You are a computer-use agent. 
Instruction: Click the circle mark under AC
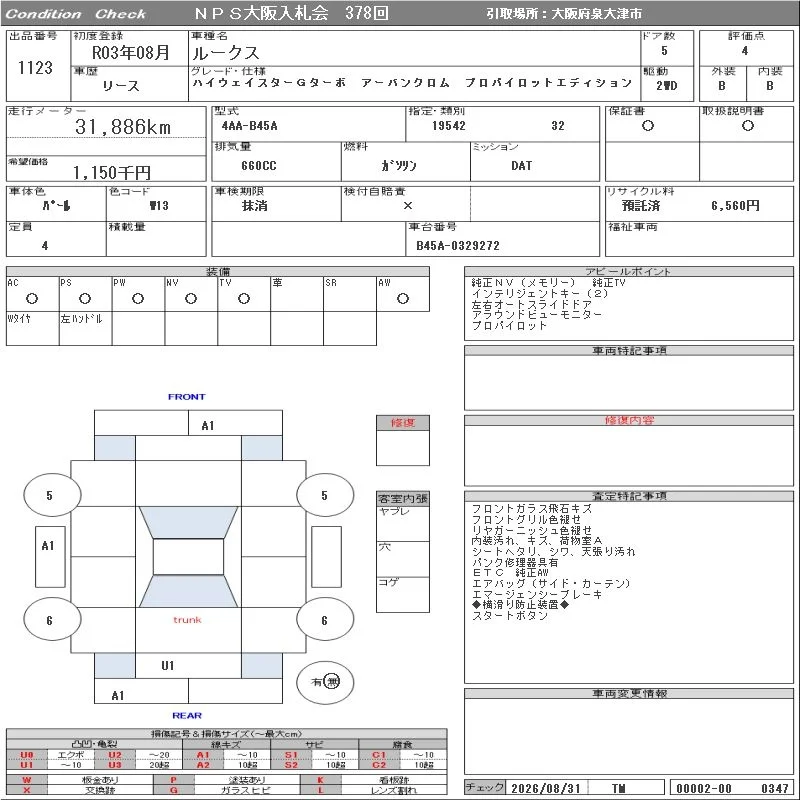[x=32, y=298]
